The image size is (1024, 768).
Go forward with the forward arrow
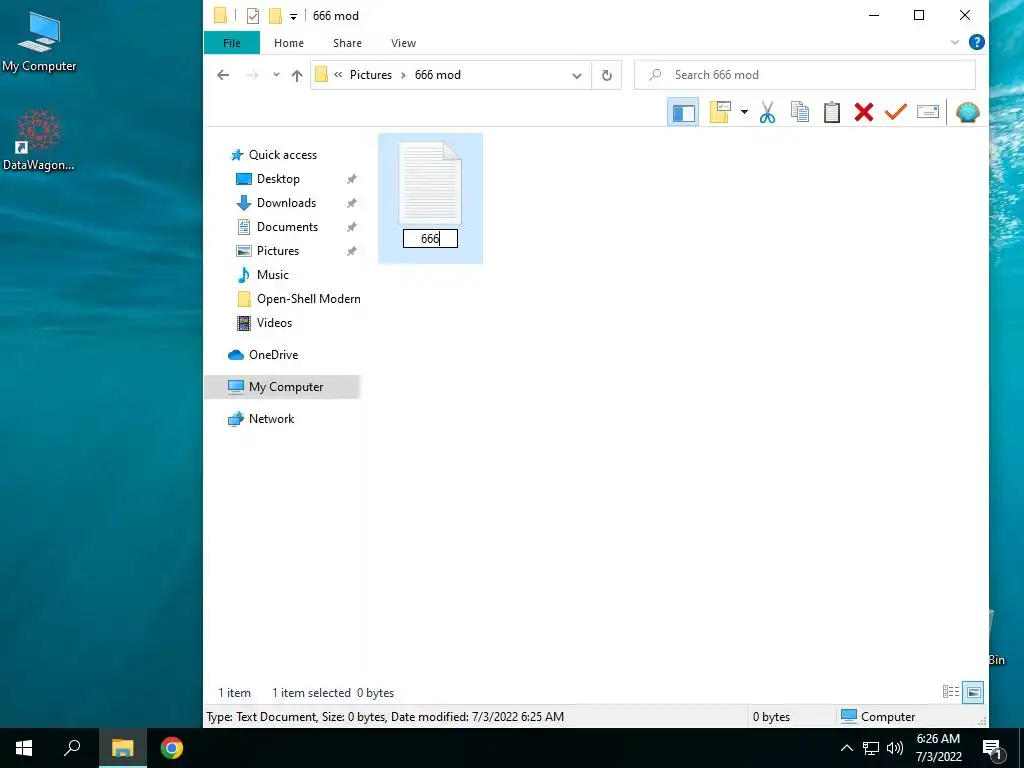click(252, 75)
